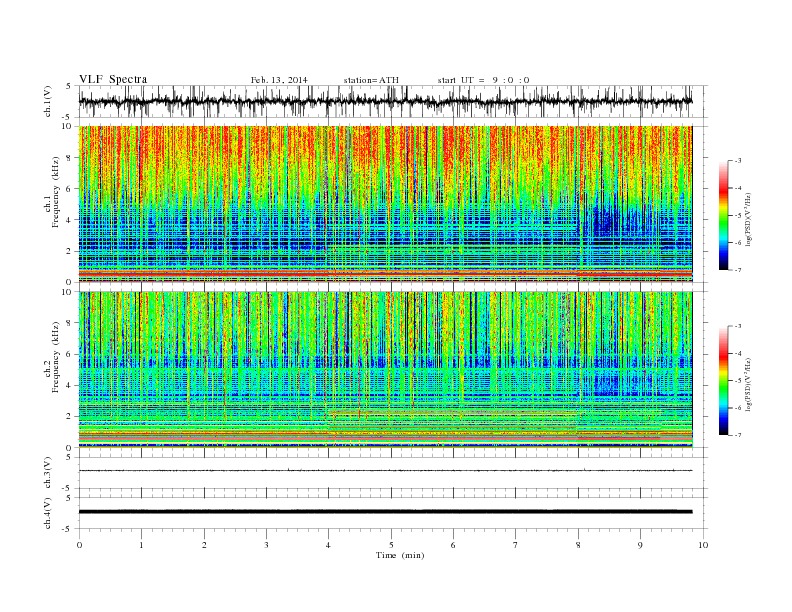
Task: Click the ch.2 color scale bar
Action: tap(724, 380)
